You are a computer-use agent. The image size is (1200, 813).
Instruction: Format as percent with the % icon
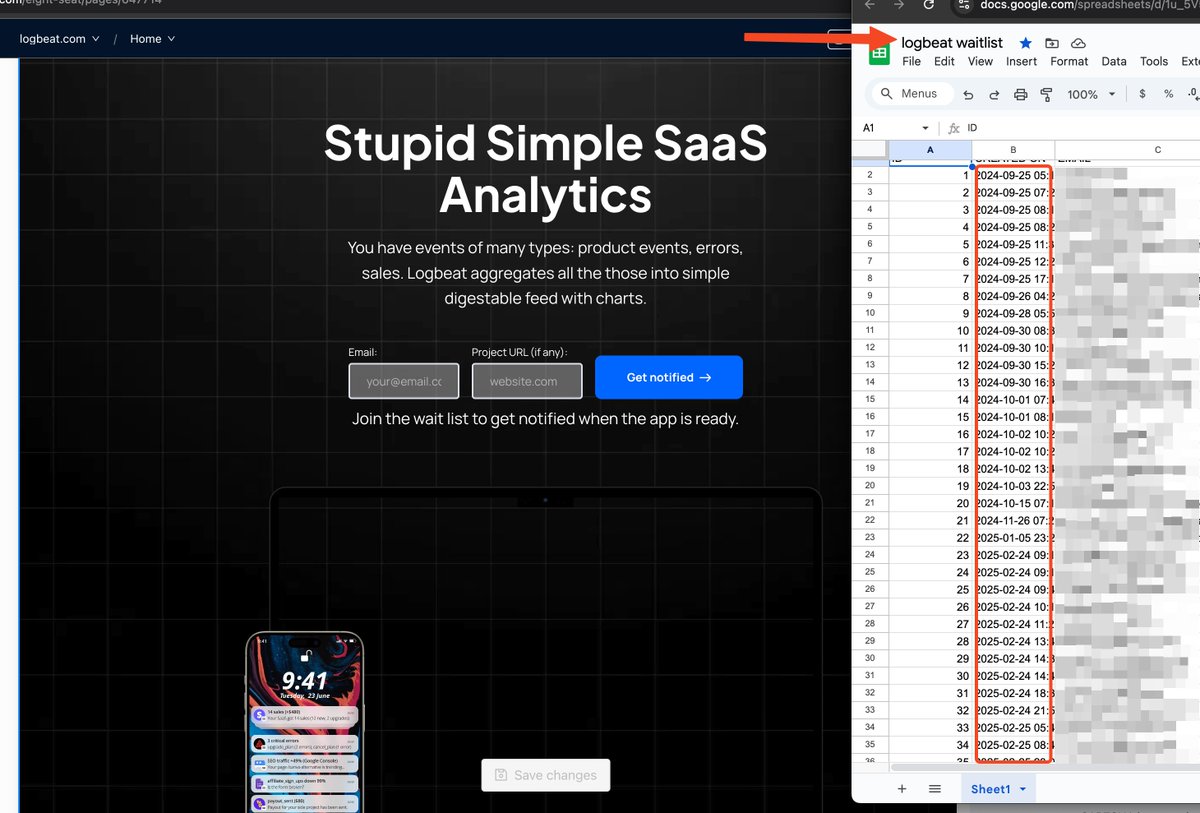[1168, 94]
